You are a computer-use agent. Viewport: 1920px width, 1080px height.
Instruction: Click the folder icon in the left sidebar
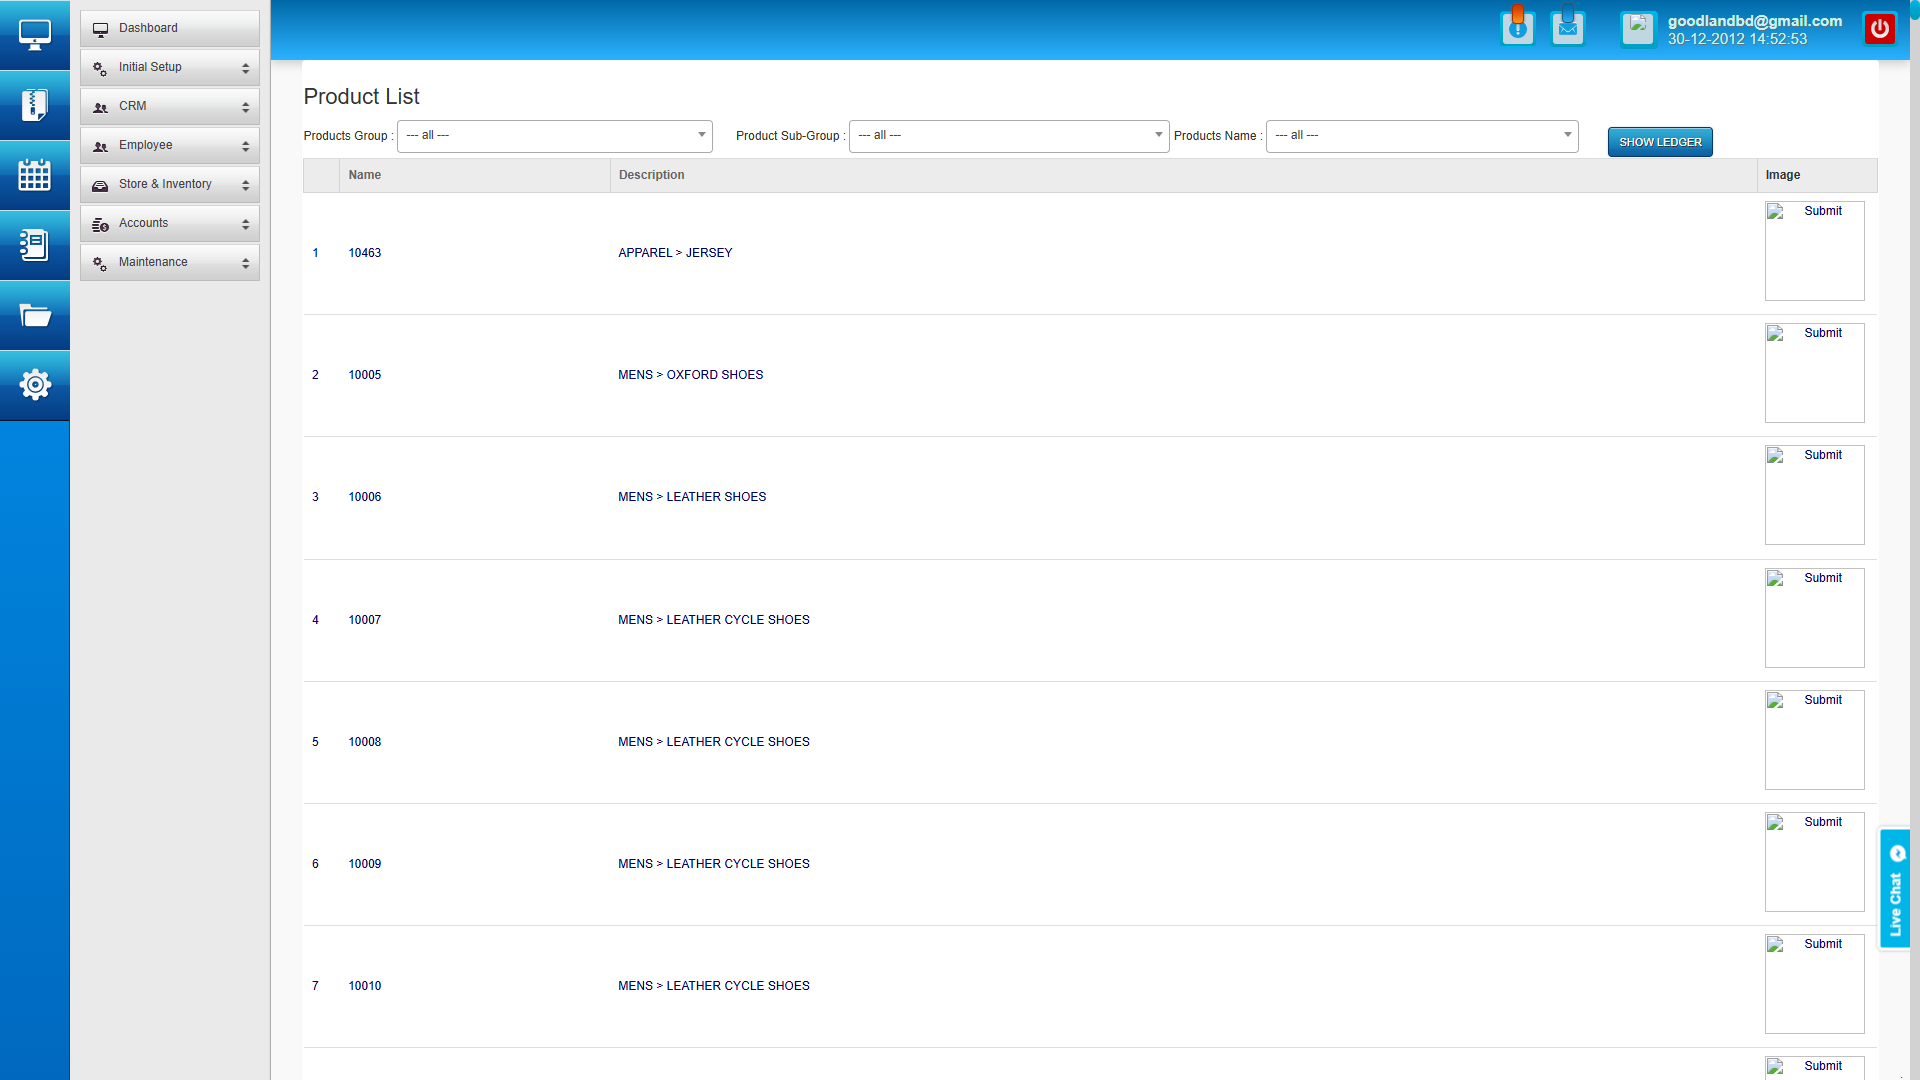coord(35,315)
